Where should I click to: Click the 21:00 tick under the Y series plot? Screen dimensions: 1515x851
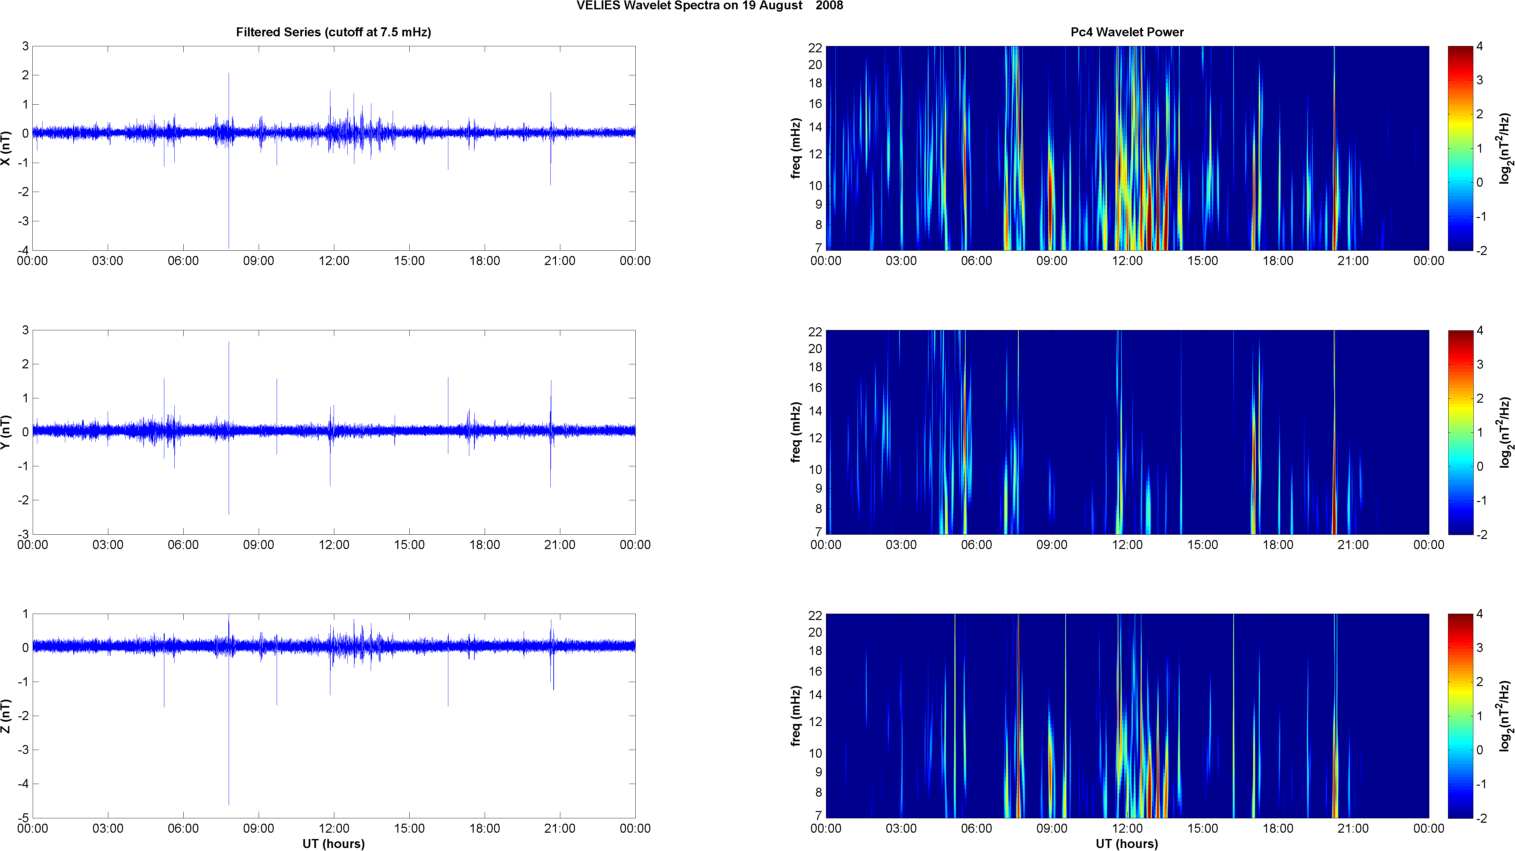pos(560,545)
